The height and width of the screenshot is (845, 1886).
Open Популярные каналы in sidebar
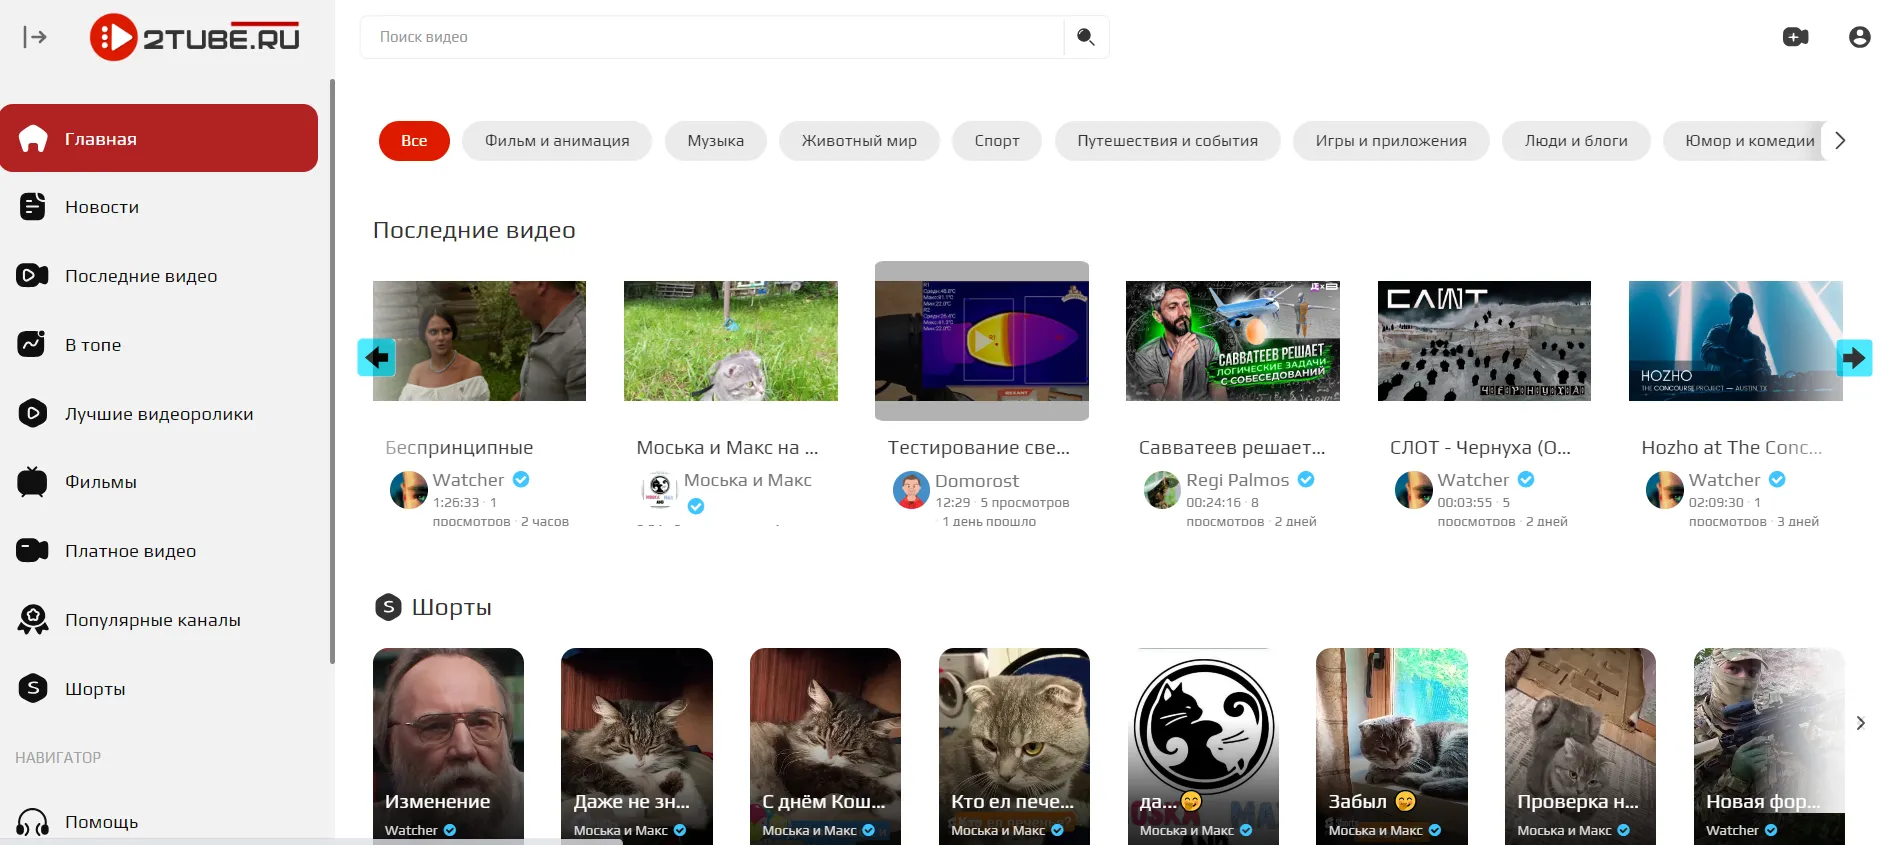152,620
